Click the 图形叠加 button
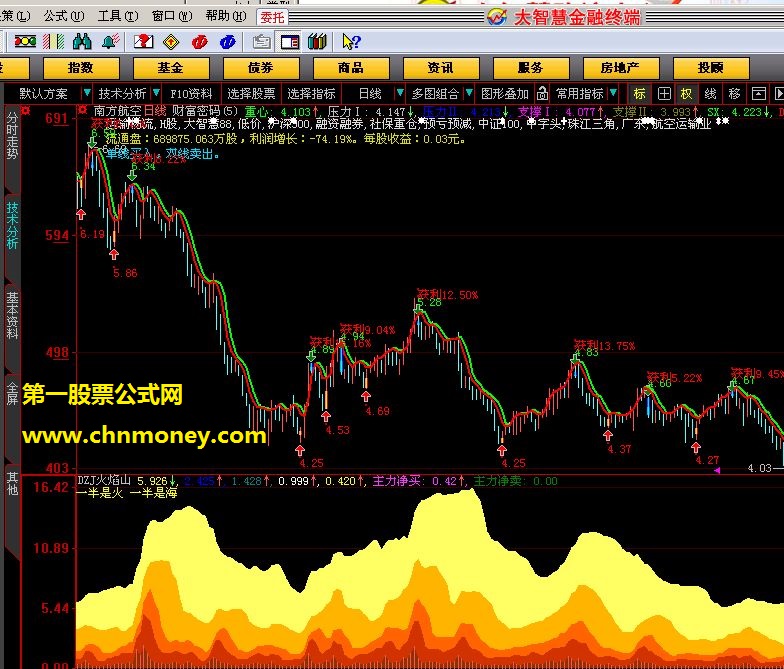 click(x=505, y=94)
